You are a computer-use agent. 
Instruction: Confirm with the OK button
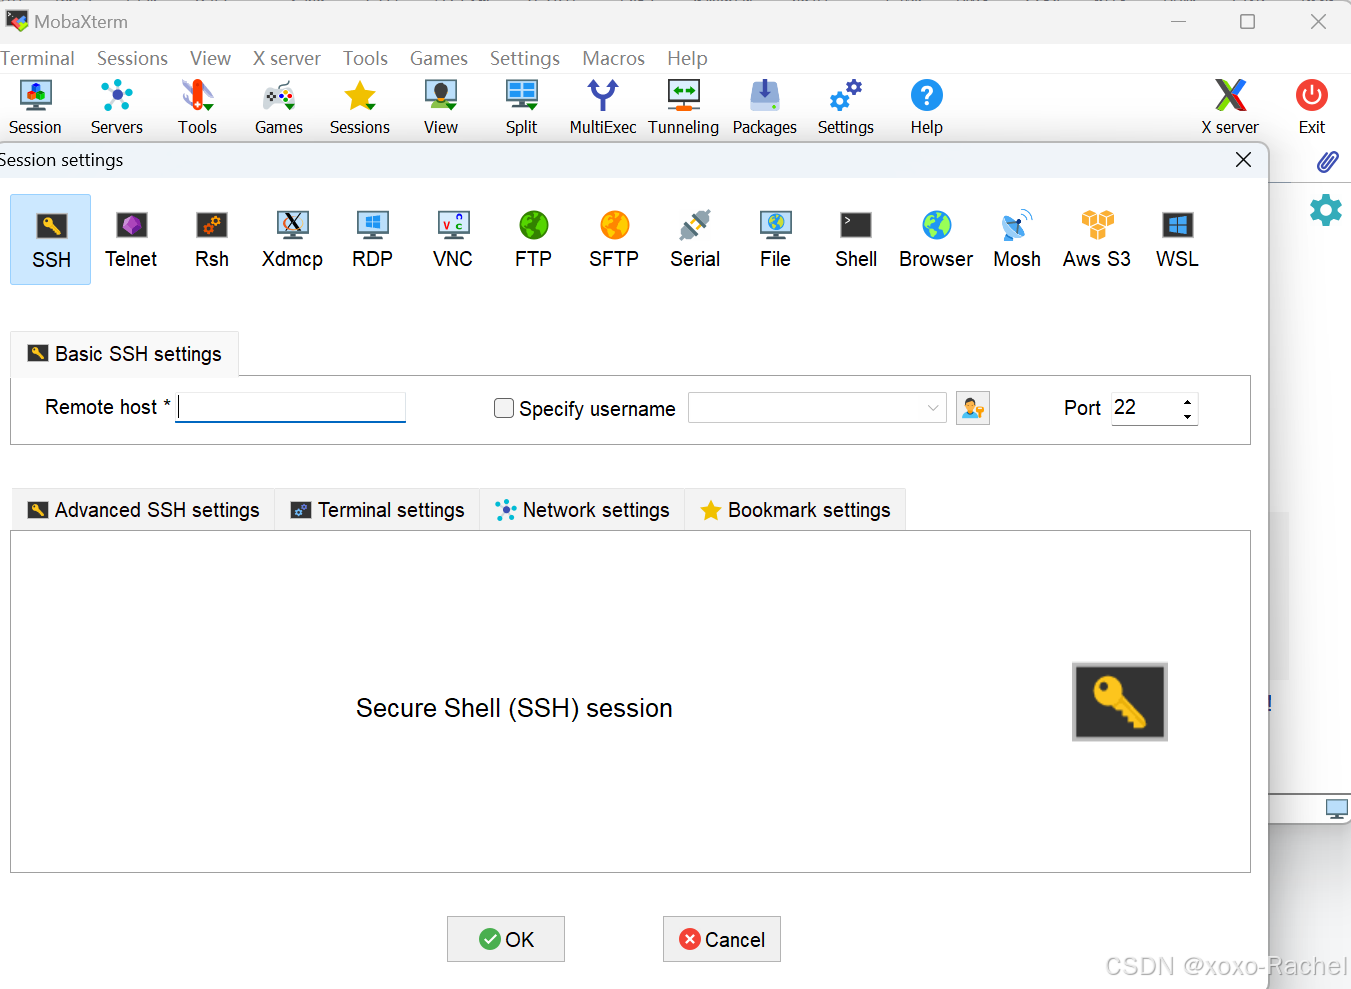point(506,939)
